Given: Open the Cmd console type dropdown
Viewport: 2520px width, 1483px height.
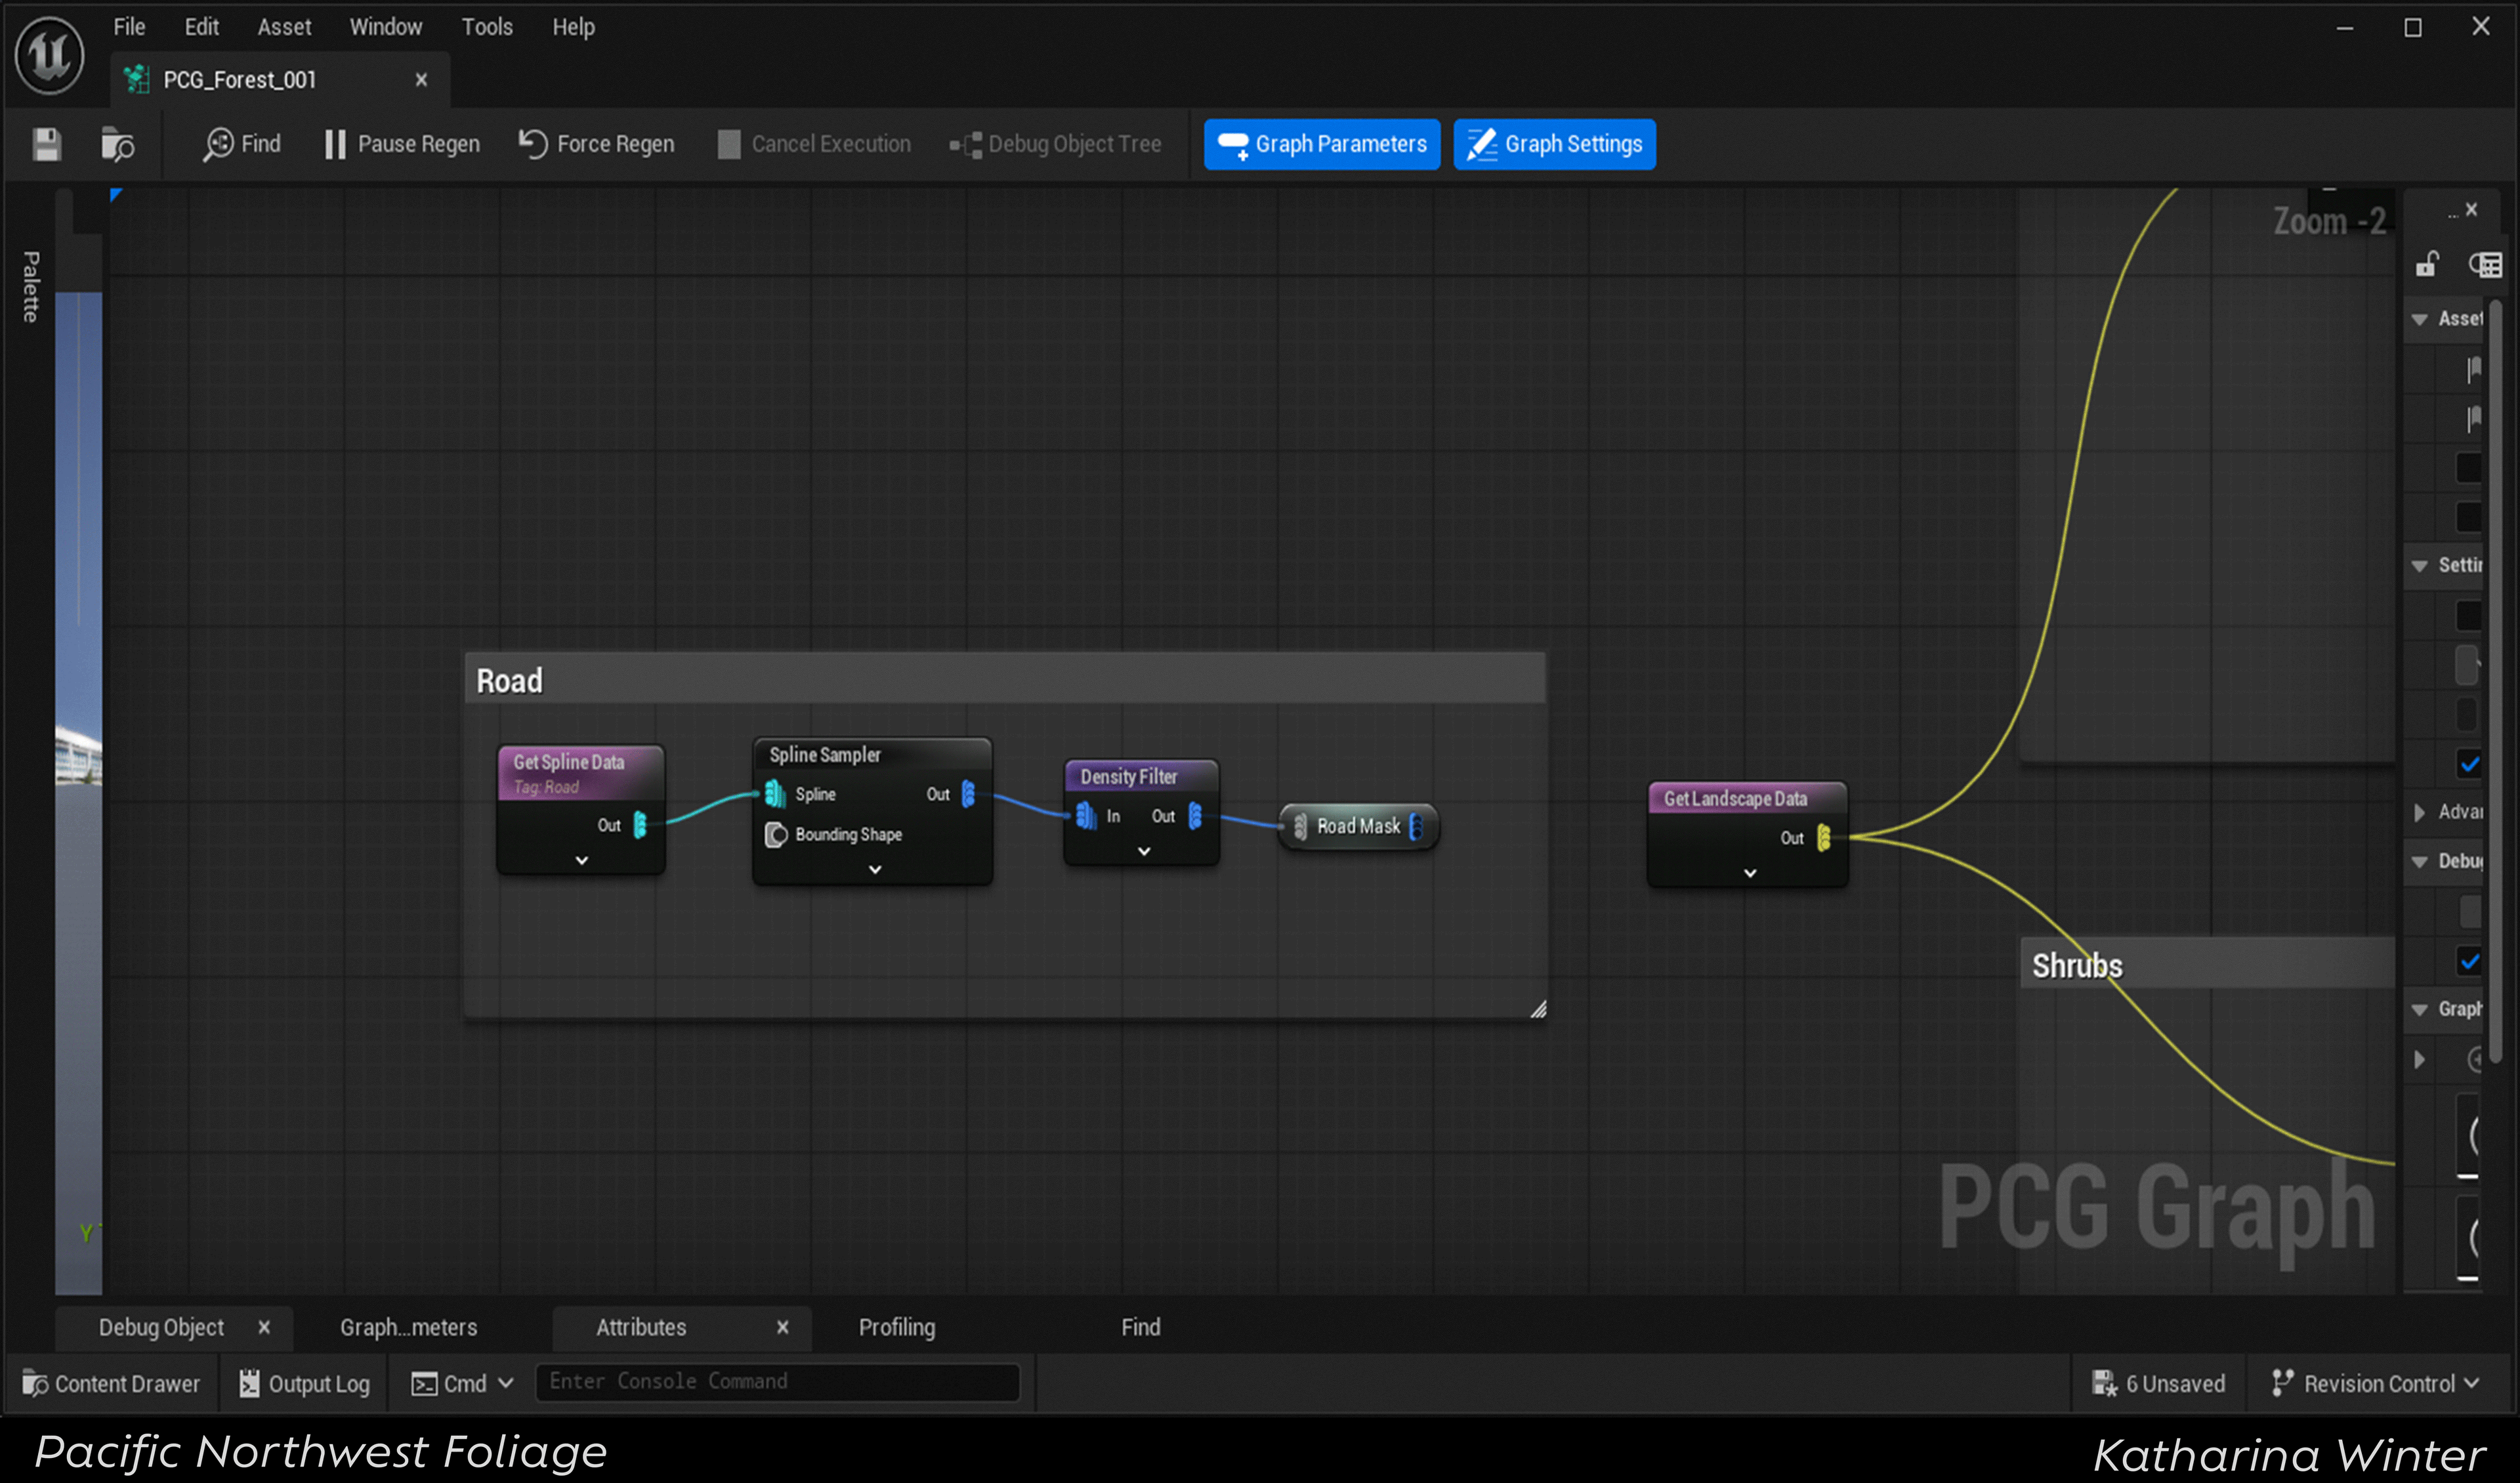Looking at the screenshot, I should [504, 1383].
